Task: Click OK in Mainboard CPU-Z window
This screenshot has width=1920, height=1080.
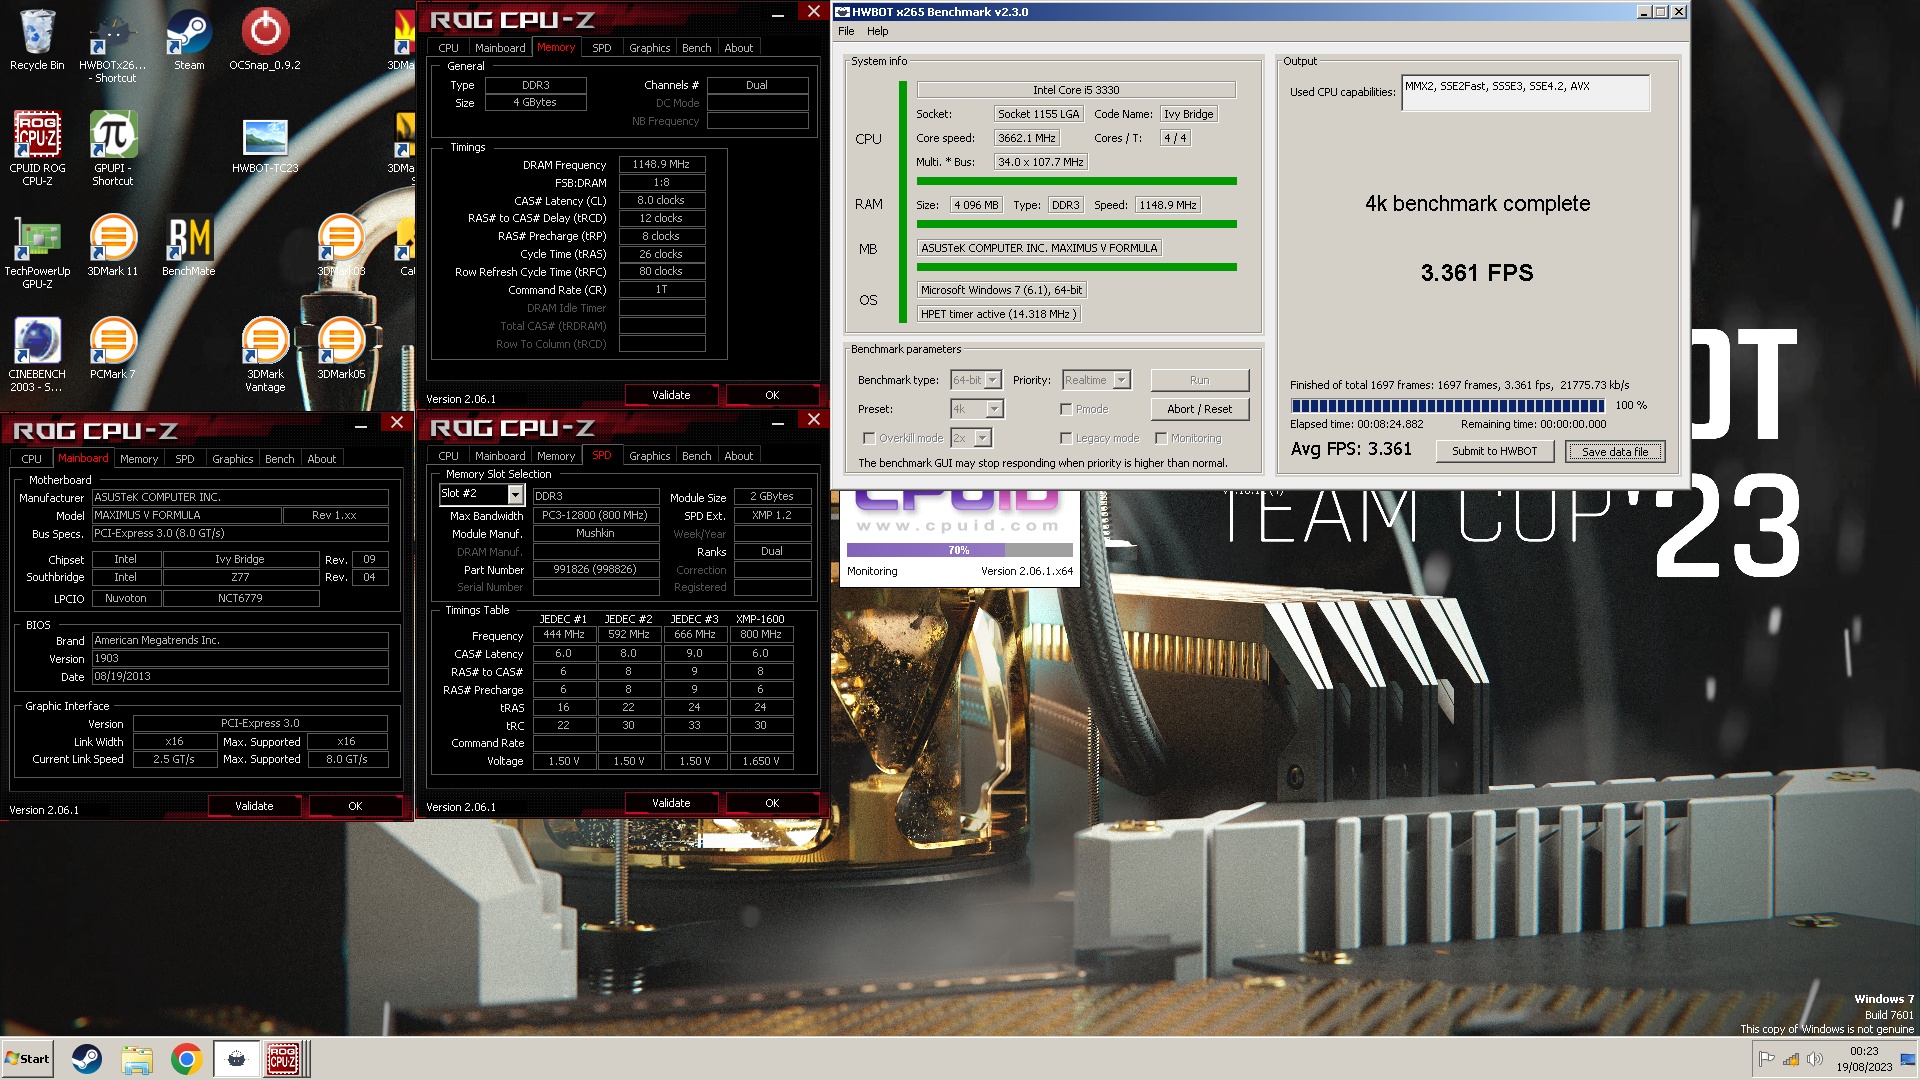Action: (x=355, y=806)
